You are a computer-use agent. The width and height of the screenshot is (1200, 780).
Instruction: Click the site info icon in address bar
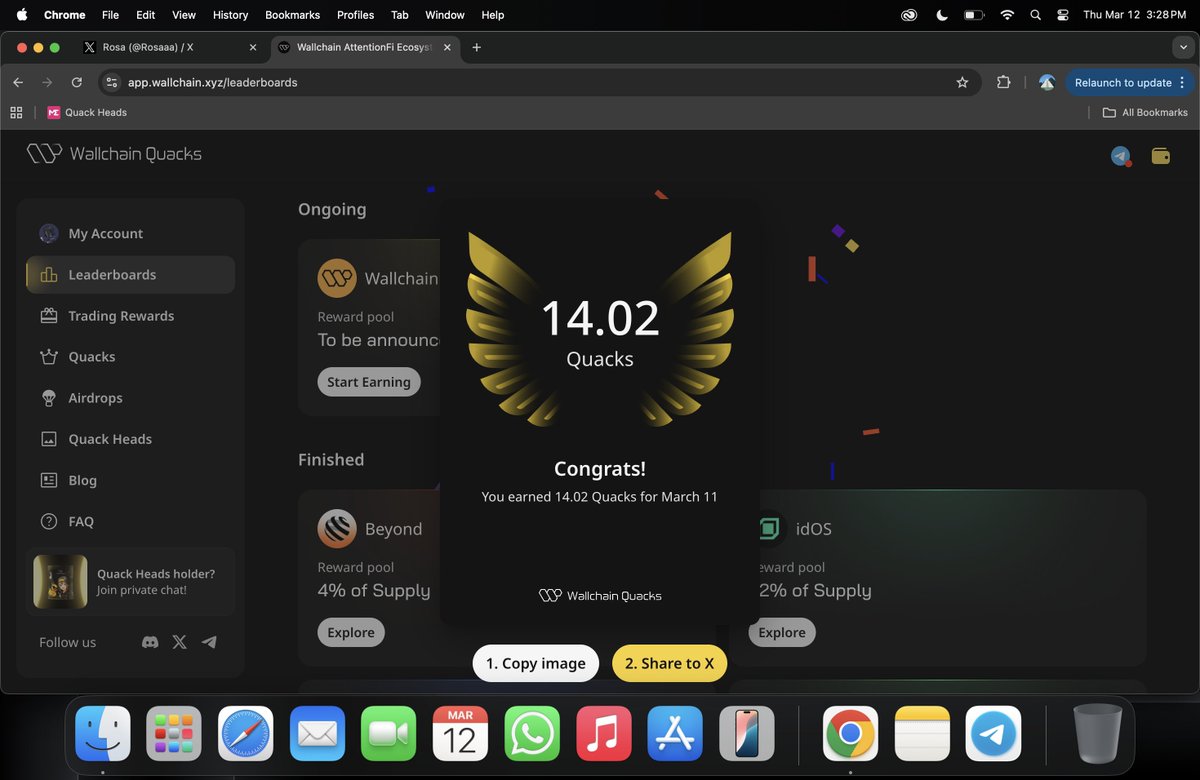tap(111, 82)
